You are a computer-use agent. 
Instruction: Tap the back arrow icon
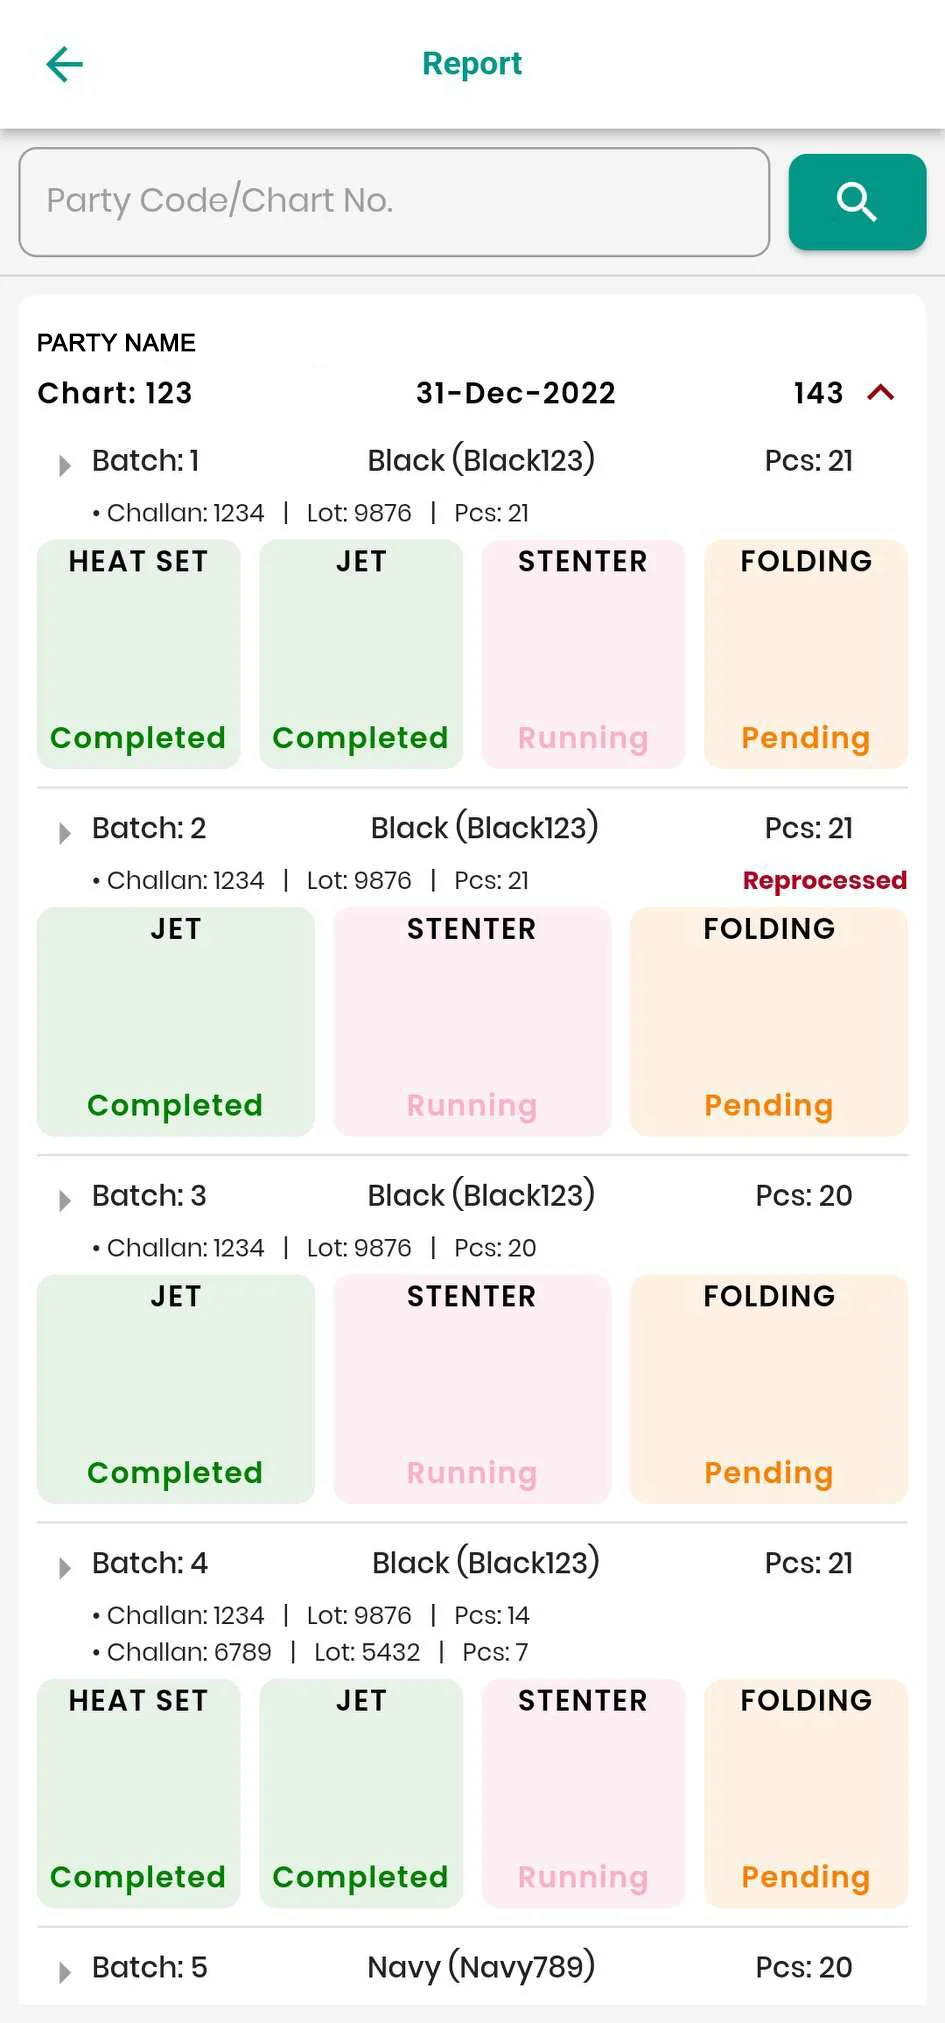click(65, 65)
